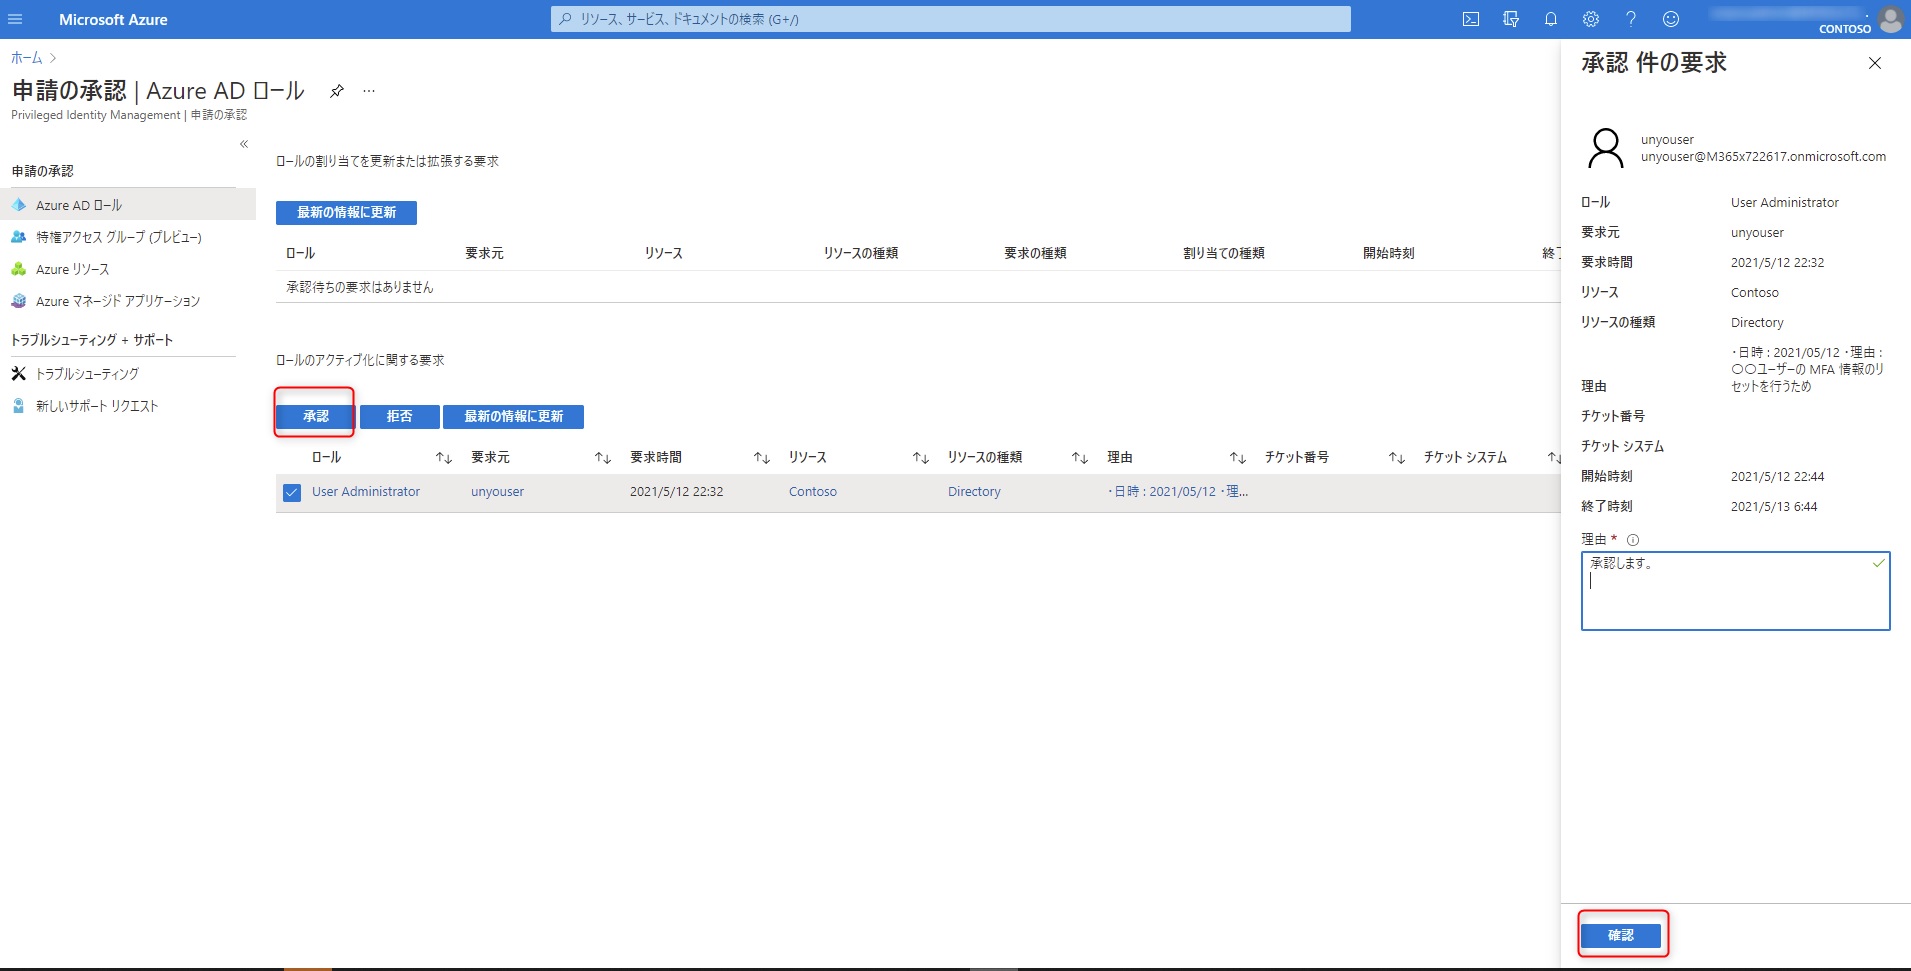The width and height of the screenshot is (1911, 971).
Task: Open the feedback smiley icon
Action: pyautogui.click(x=1671, y=19)
